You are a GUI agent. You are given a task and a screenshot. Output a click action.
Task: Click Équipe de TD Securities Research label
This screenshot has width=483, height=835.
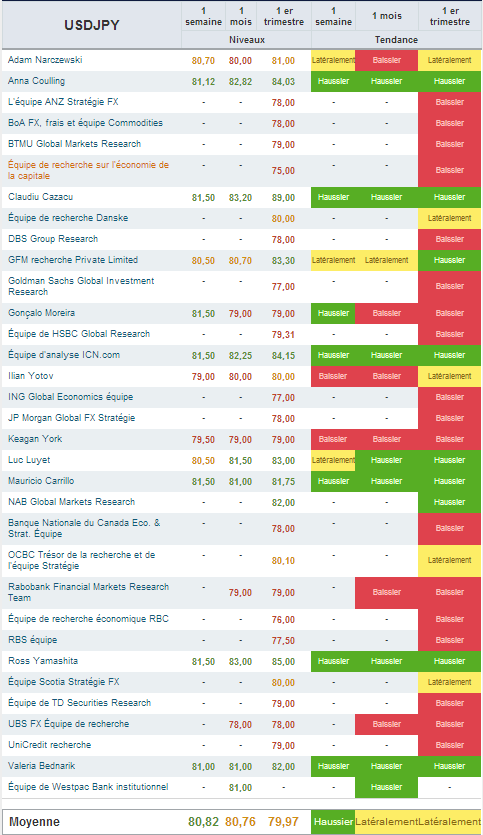coord(79,703)
